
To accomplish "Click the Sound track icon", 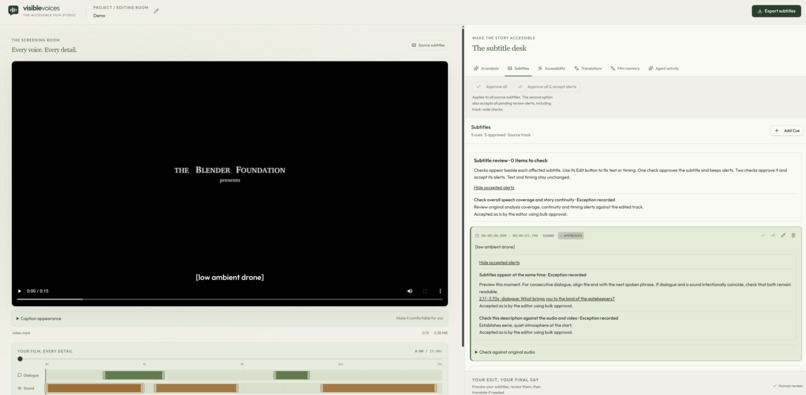I will (20, 388).
